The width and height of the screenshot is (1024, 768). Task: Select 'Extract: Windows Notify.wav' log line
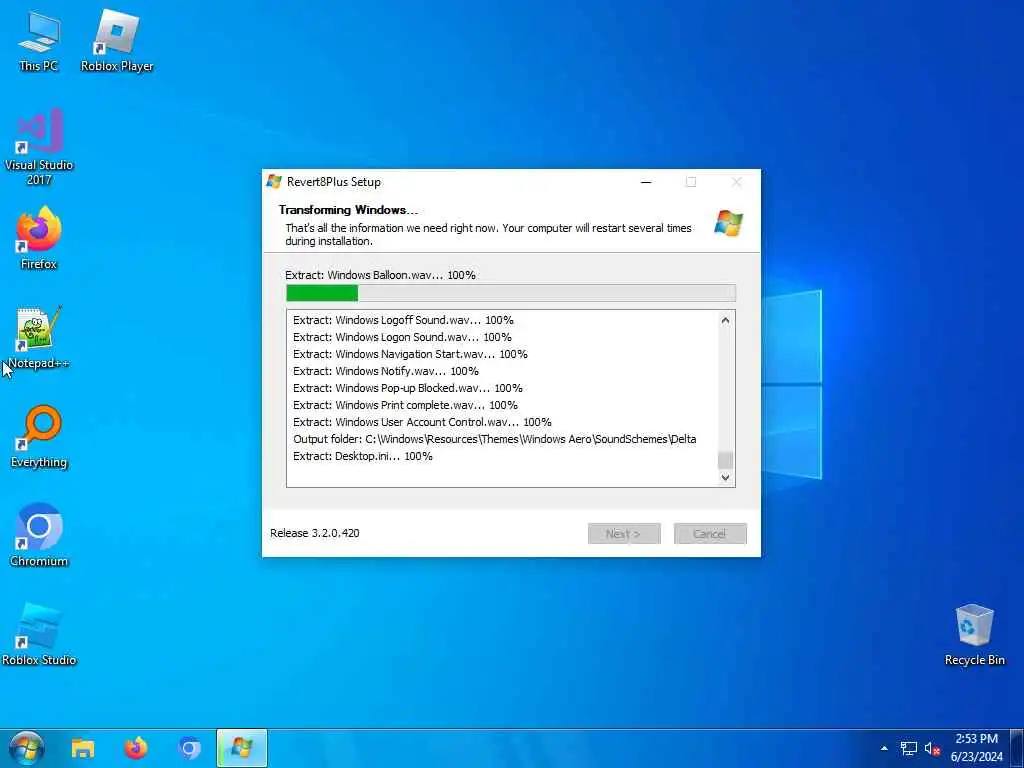(x=386, y=371)
